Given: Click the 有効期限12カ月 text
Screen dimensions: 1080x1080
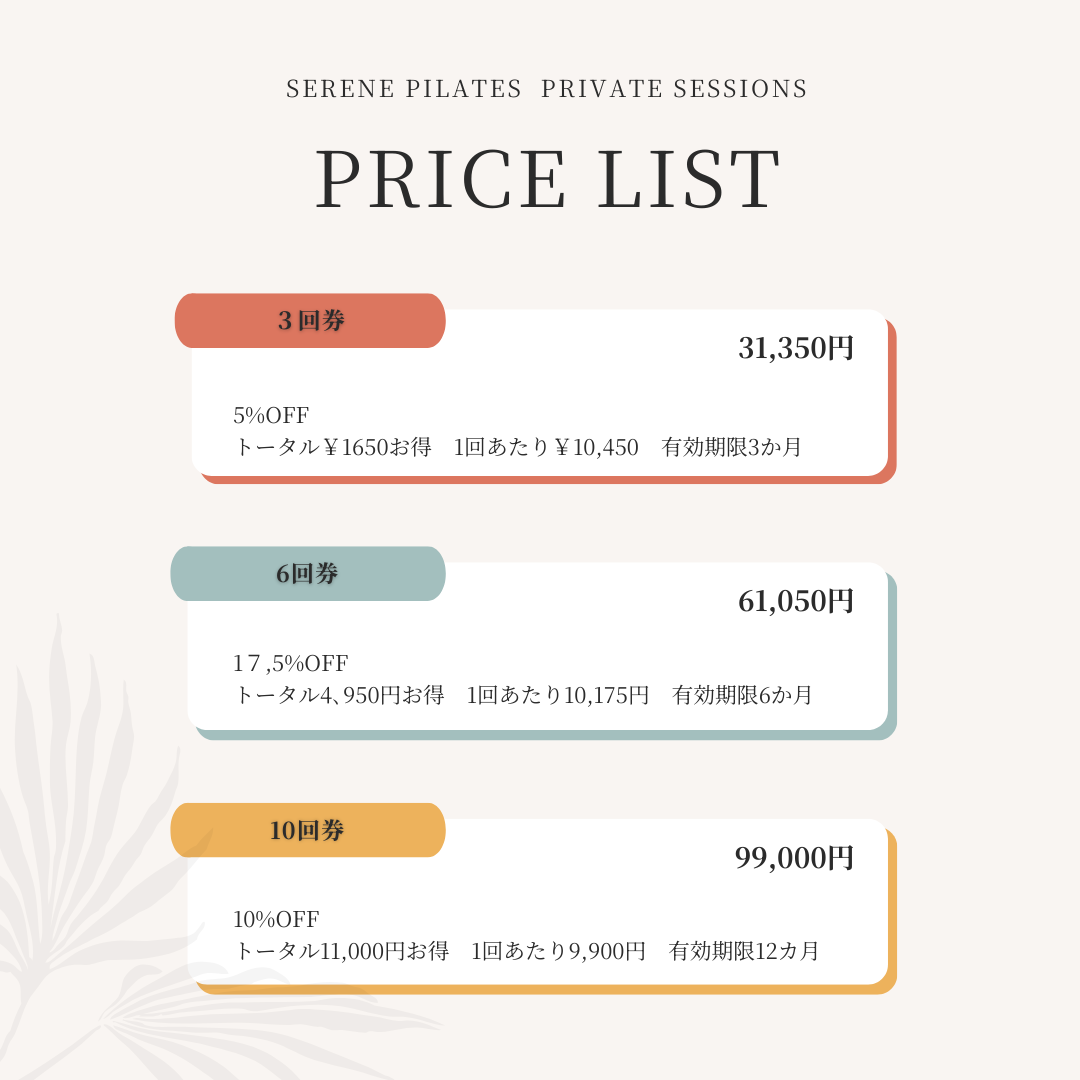Looking at the screenshot, I should tap(744, 951).
